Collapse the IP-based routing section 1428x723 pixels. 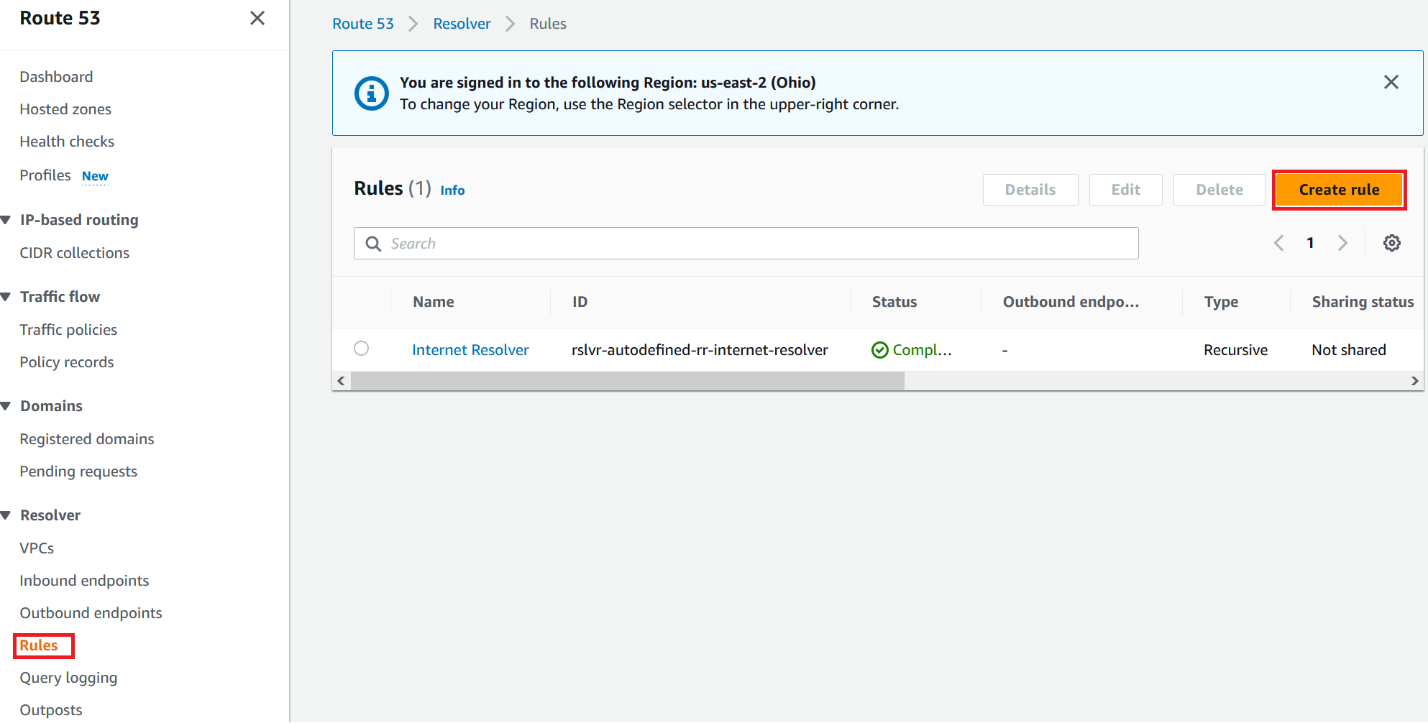click(6, 220)
